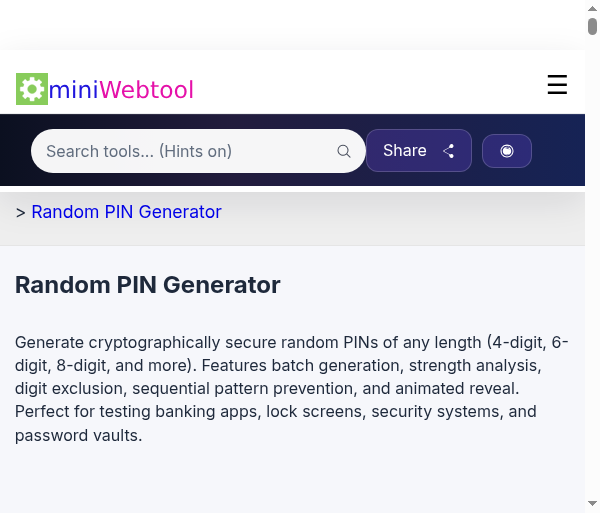Open the Random PIN Generator breadcrumb link
The height and width of the screenshot is (513, 600).
(x=126, y=212)
